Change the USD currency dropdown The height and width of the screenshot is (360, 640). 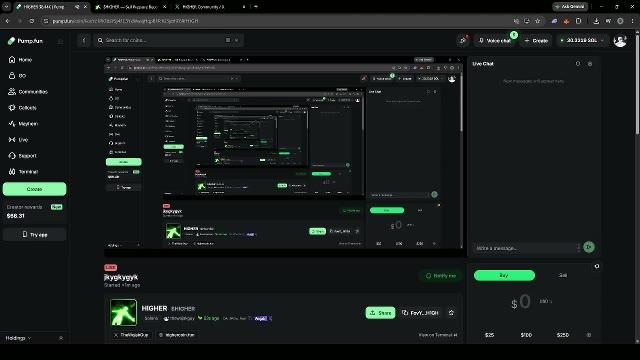pyautogui.click(x=545, y=301)
